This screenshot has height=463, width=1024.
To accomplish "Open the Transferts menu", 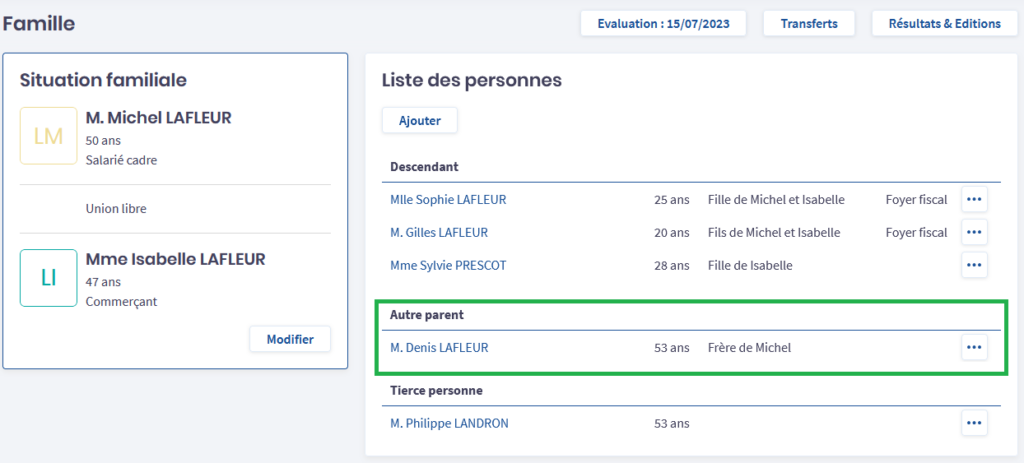I will pyautogui.click(x=809, y=23).
